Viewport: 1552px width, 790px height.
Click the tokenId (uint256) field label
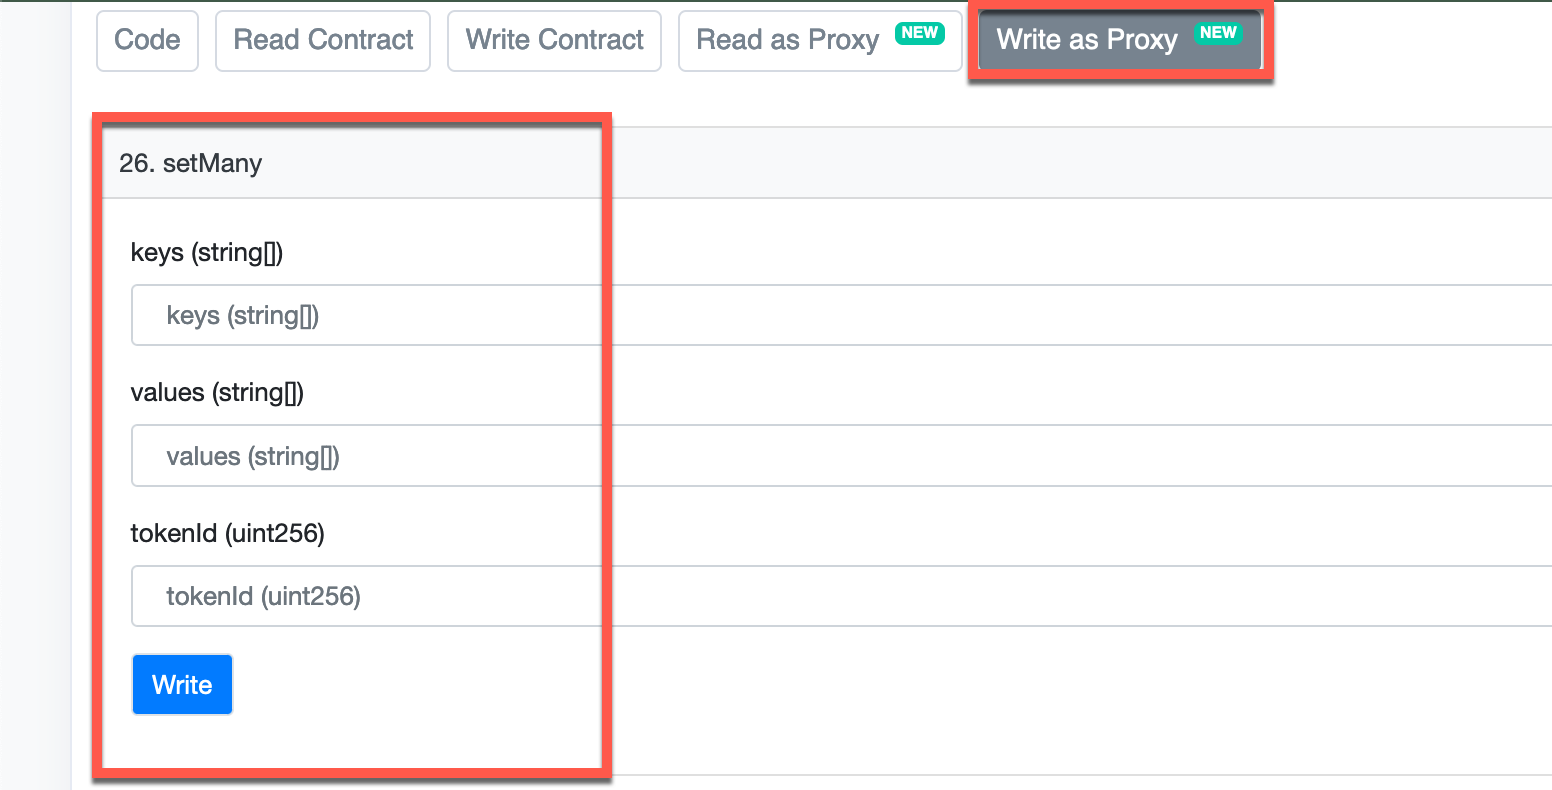coord(227,534)
